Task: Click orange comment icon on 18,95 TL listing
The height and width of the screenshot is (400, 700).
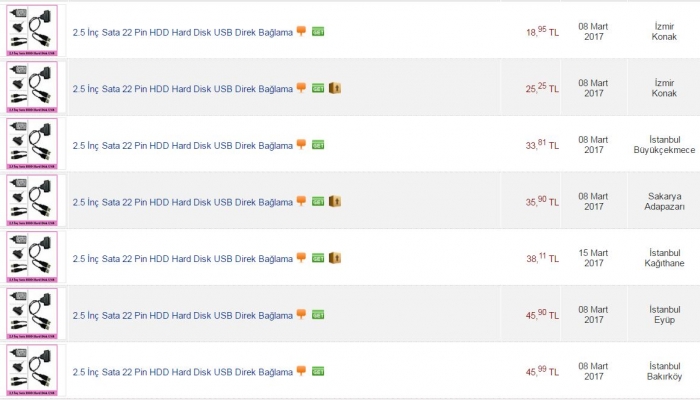Action: [301, 31]
